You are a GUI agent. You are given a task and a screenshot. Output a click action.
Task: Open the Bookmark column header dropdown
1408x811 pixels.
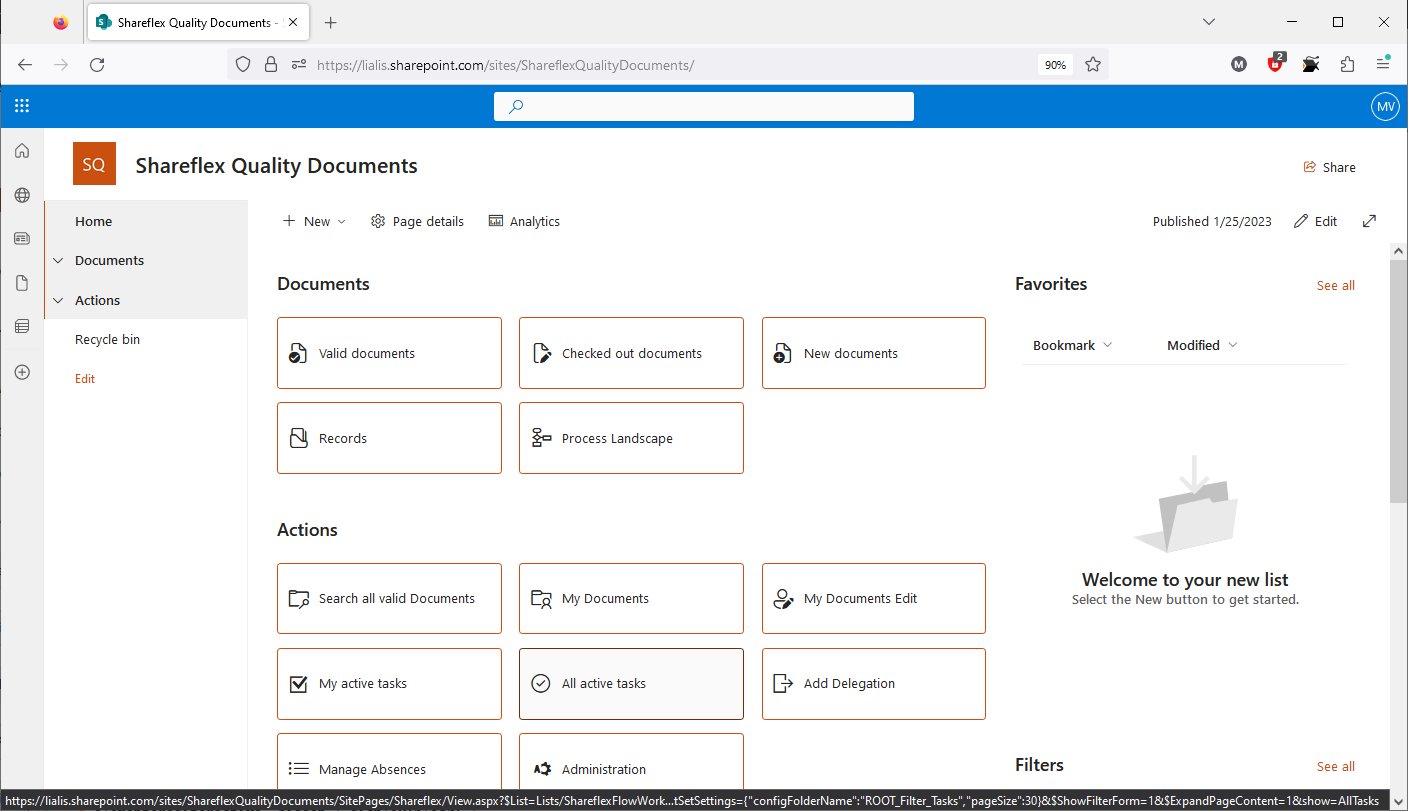point(1072,345)
